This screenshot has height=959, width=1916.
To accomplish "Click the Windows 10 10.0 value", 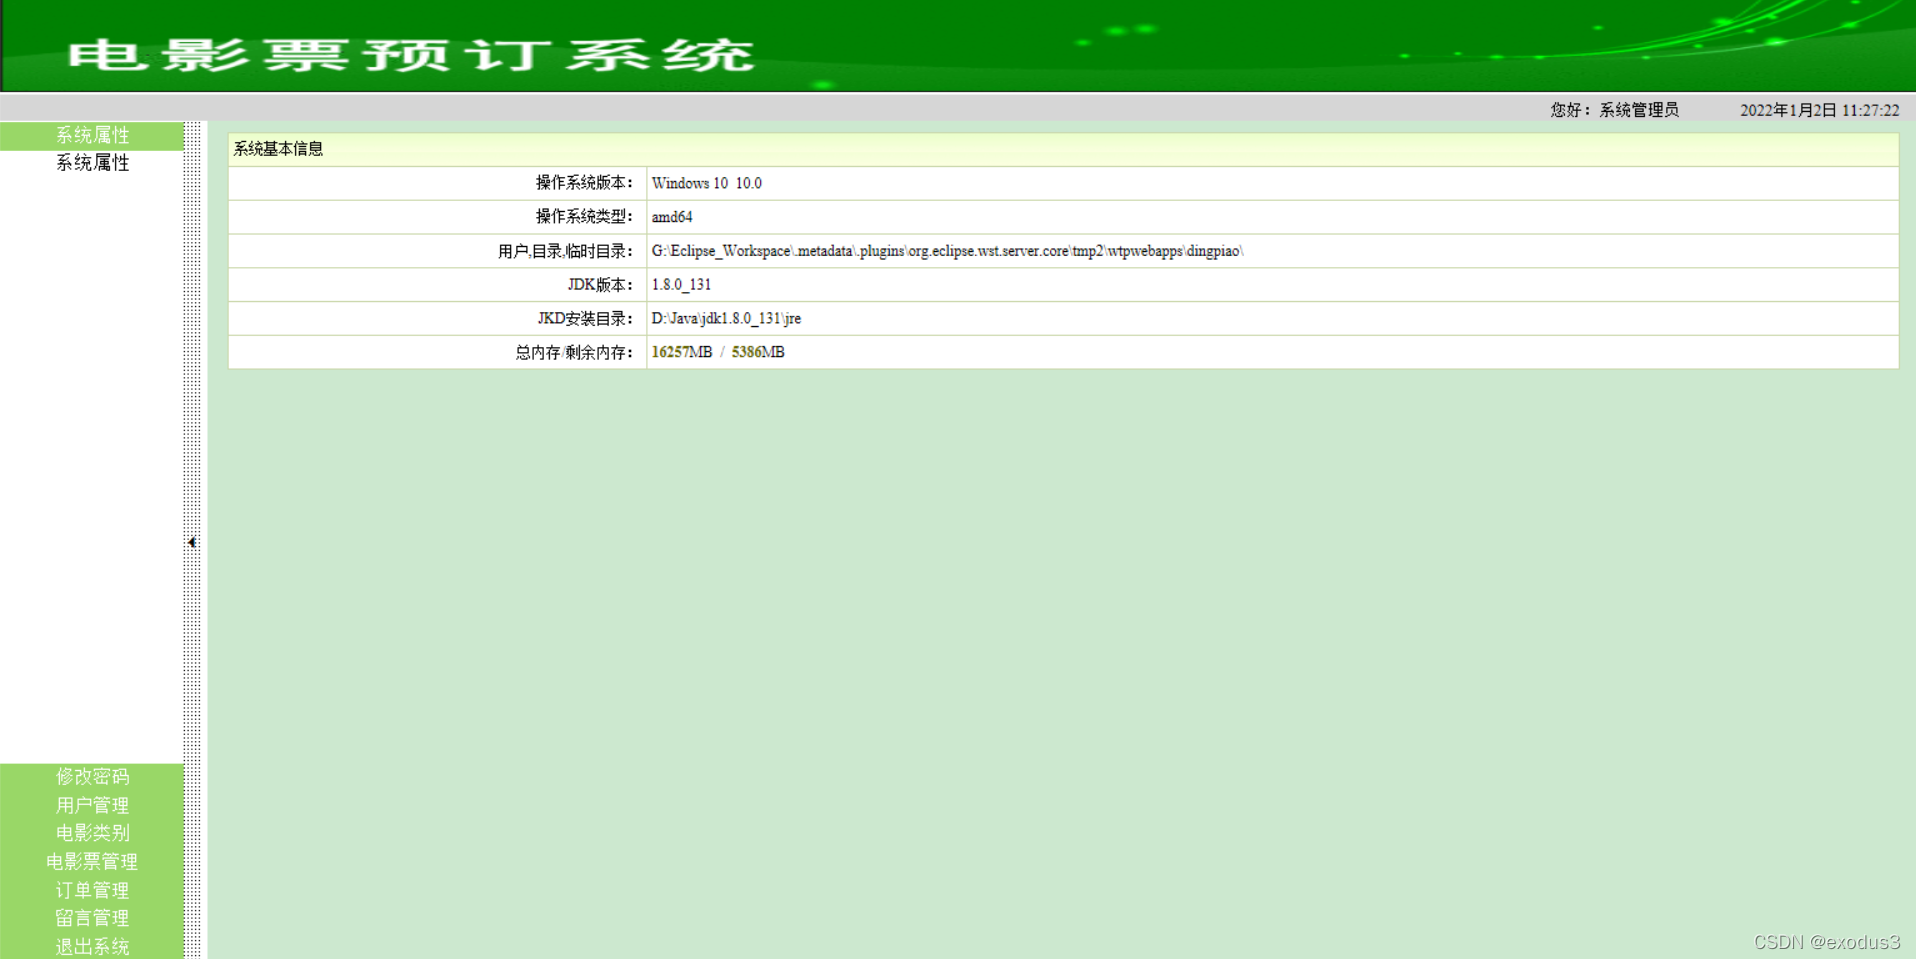I will click(x=707, y=183).
